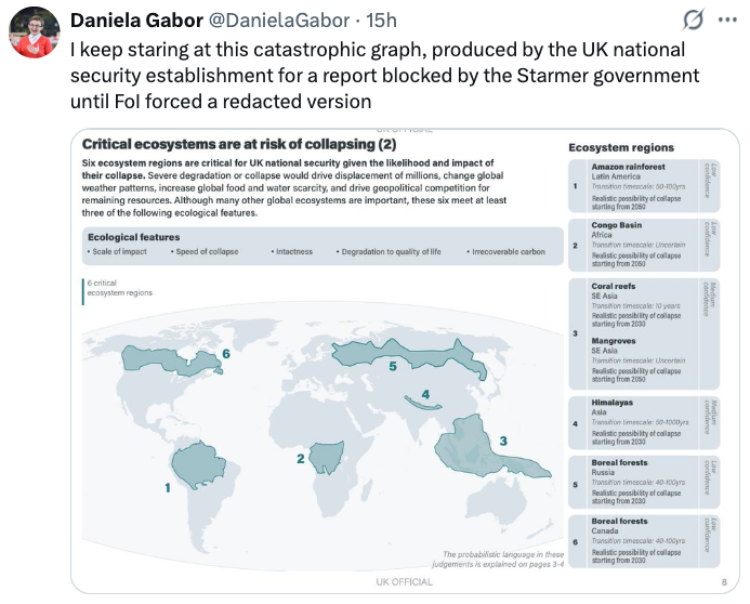Open the attached ecosystem report image

pos(405,361)
